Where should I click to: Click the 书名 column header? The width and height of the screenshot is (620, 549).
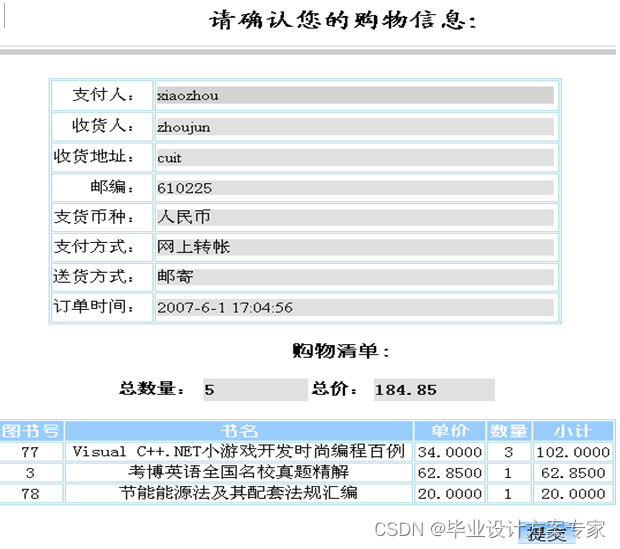[x=239, y=431]
